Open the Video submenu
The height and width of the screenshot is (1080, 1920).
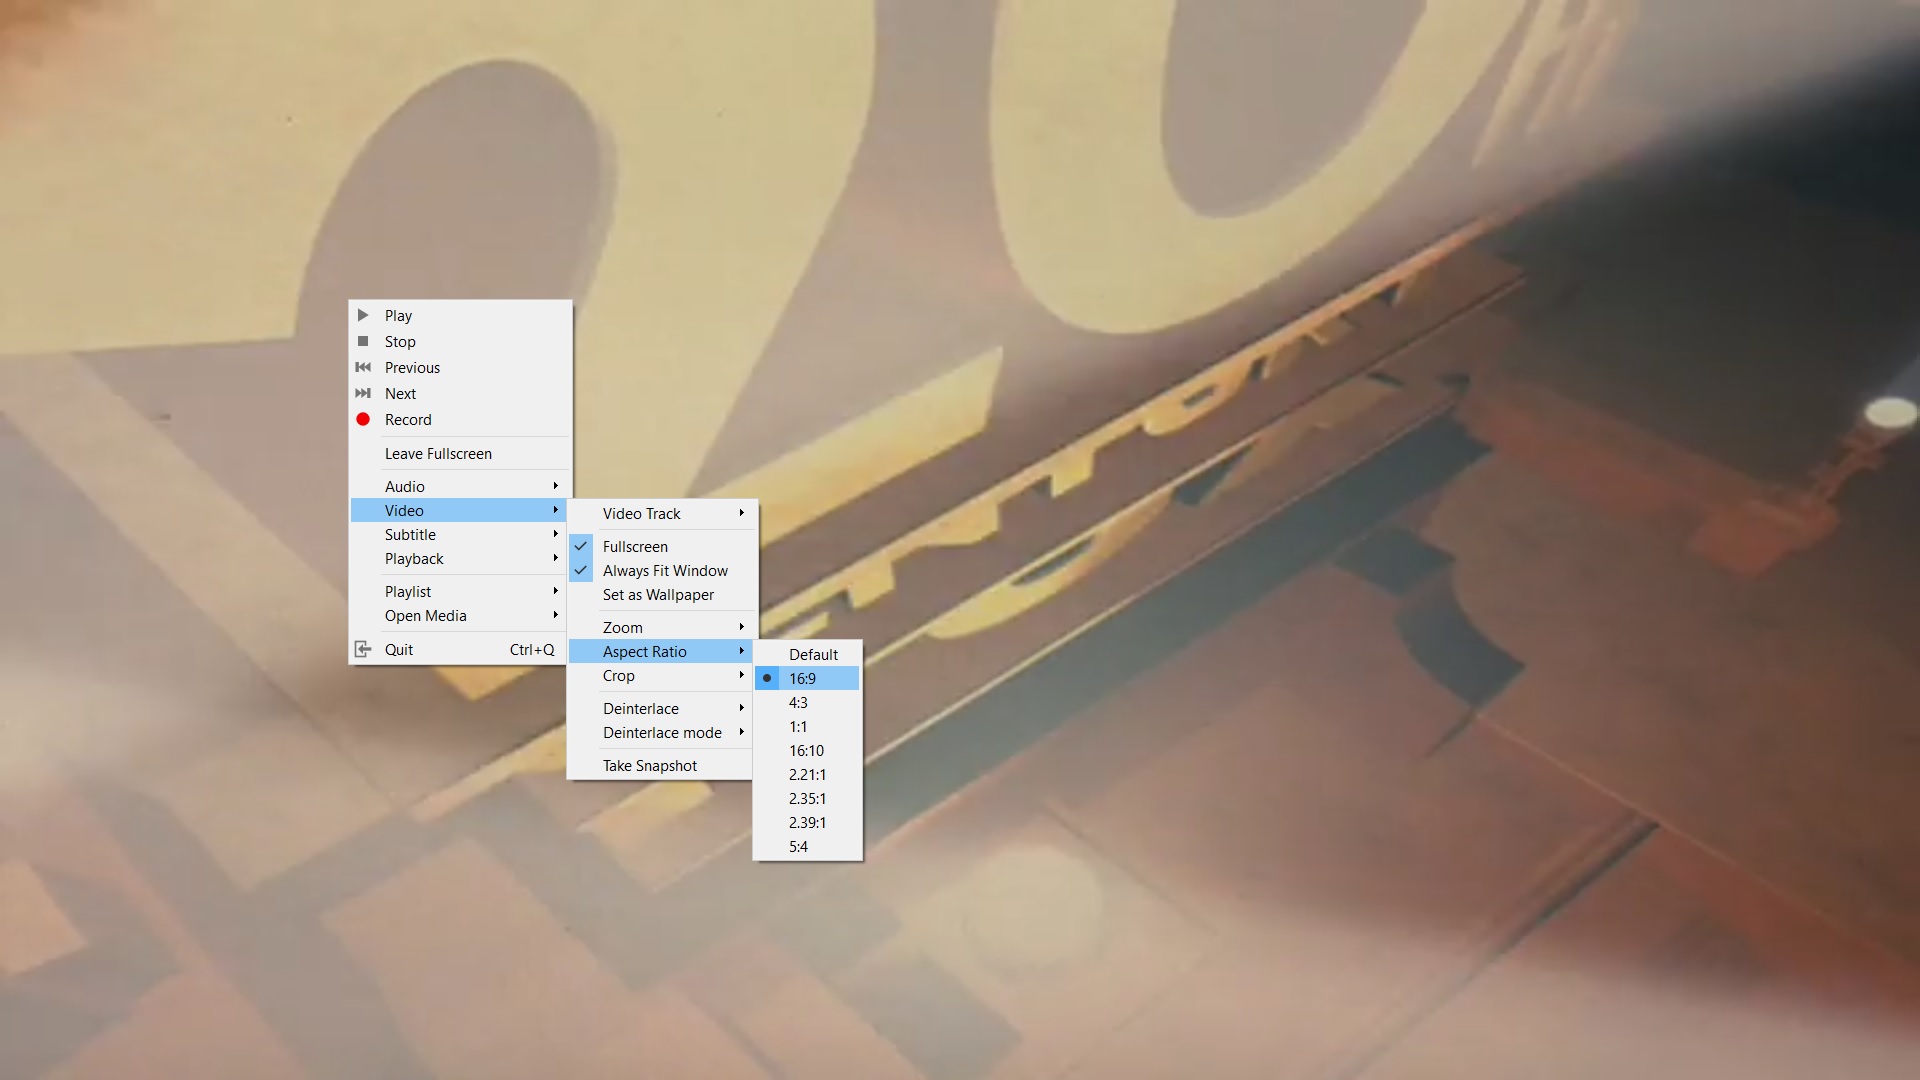coord(460,510)
